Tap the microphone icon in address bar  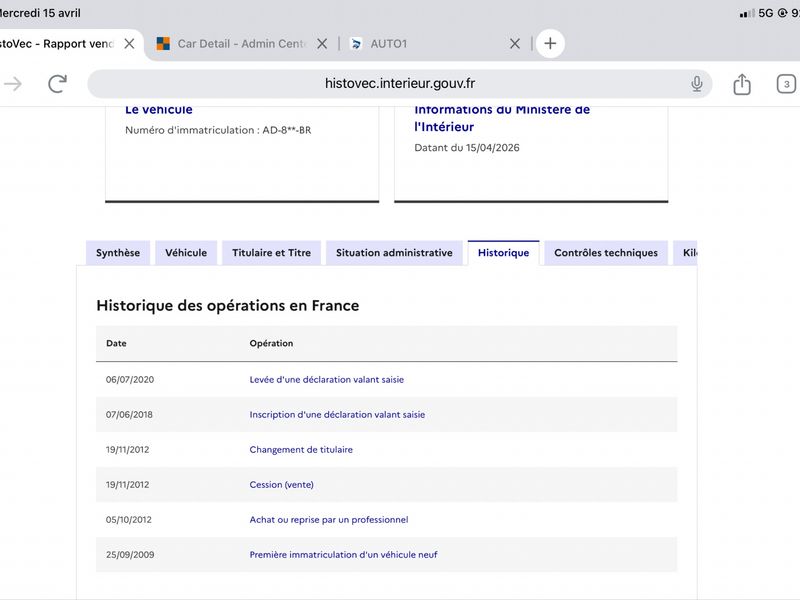click(696, 84)
